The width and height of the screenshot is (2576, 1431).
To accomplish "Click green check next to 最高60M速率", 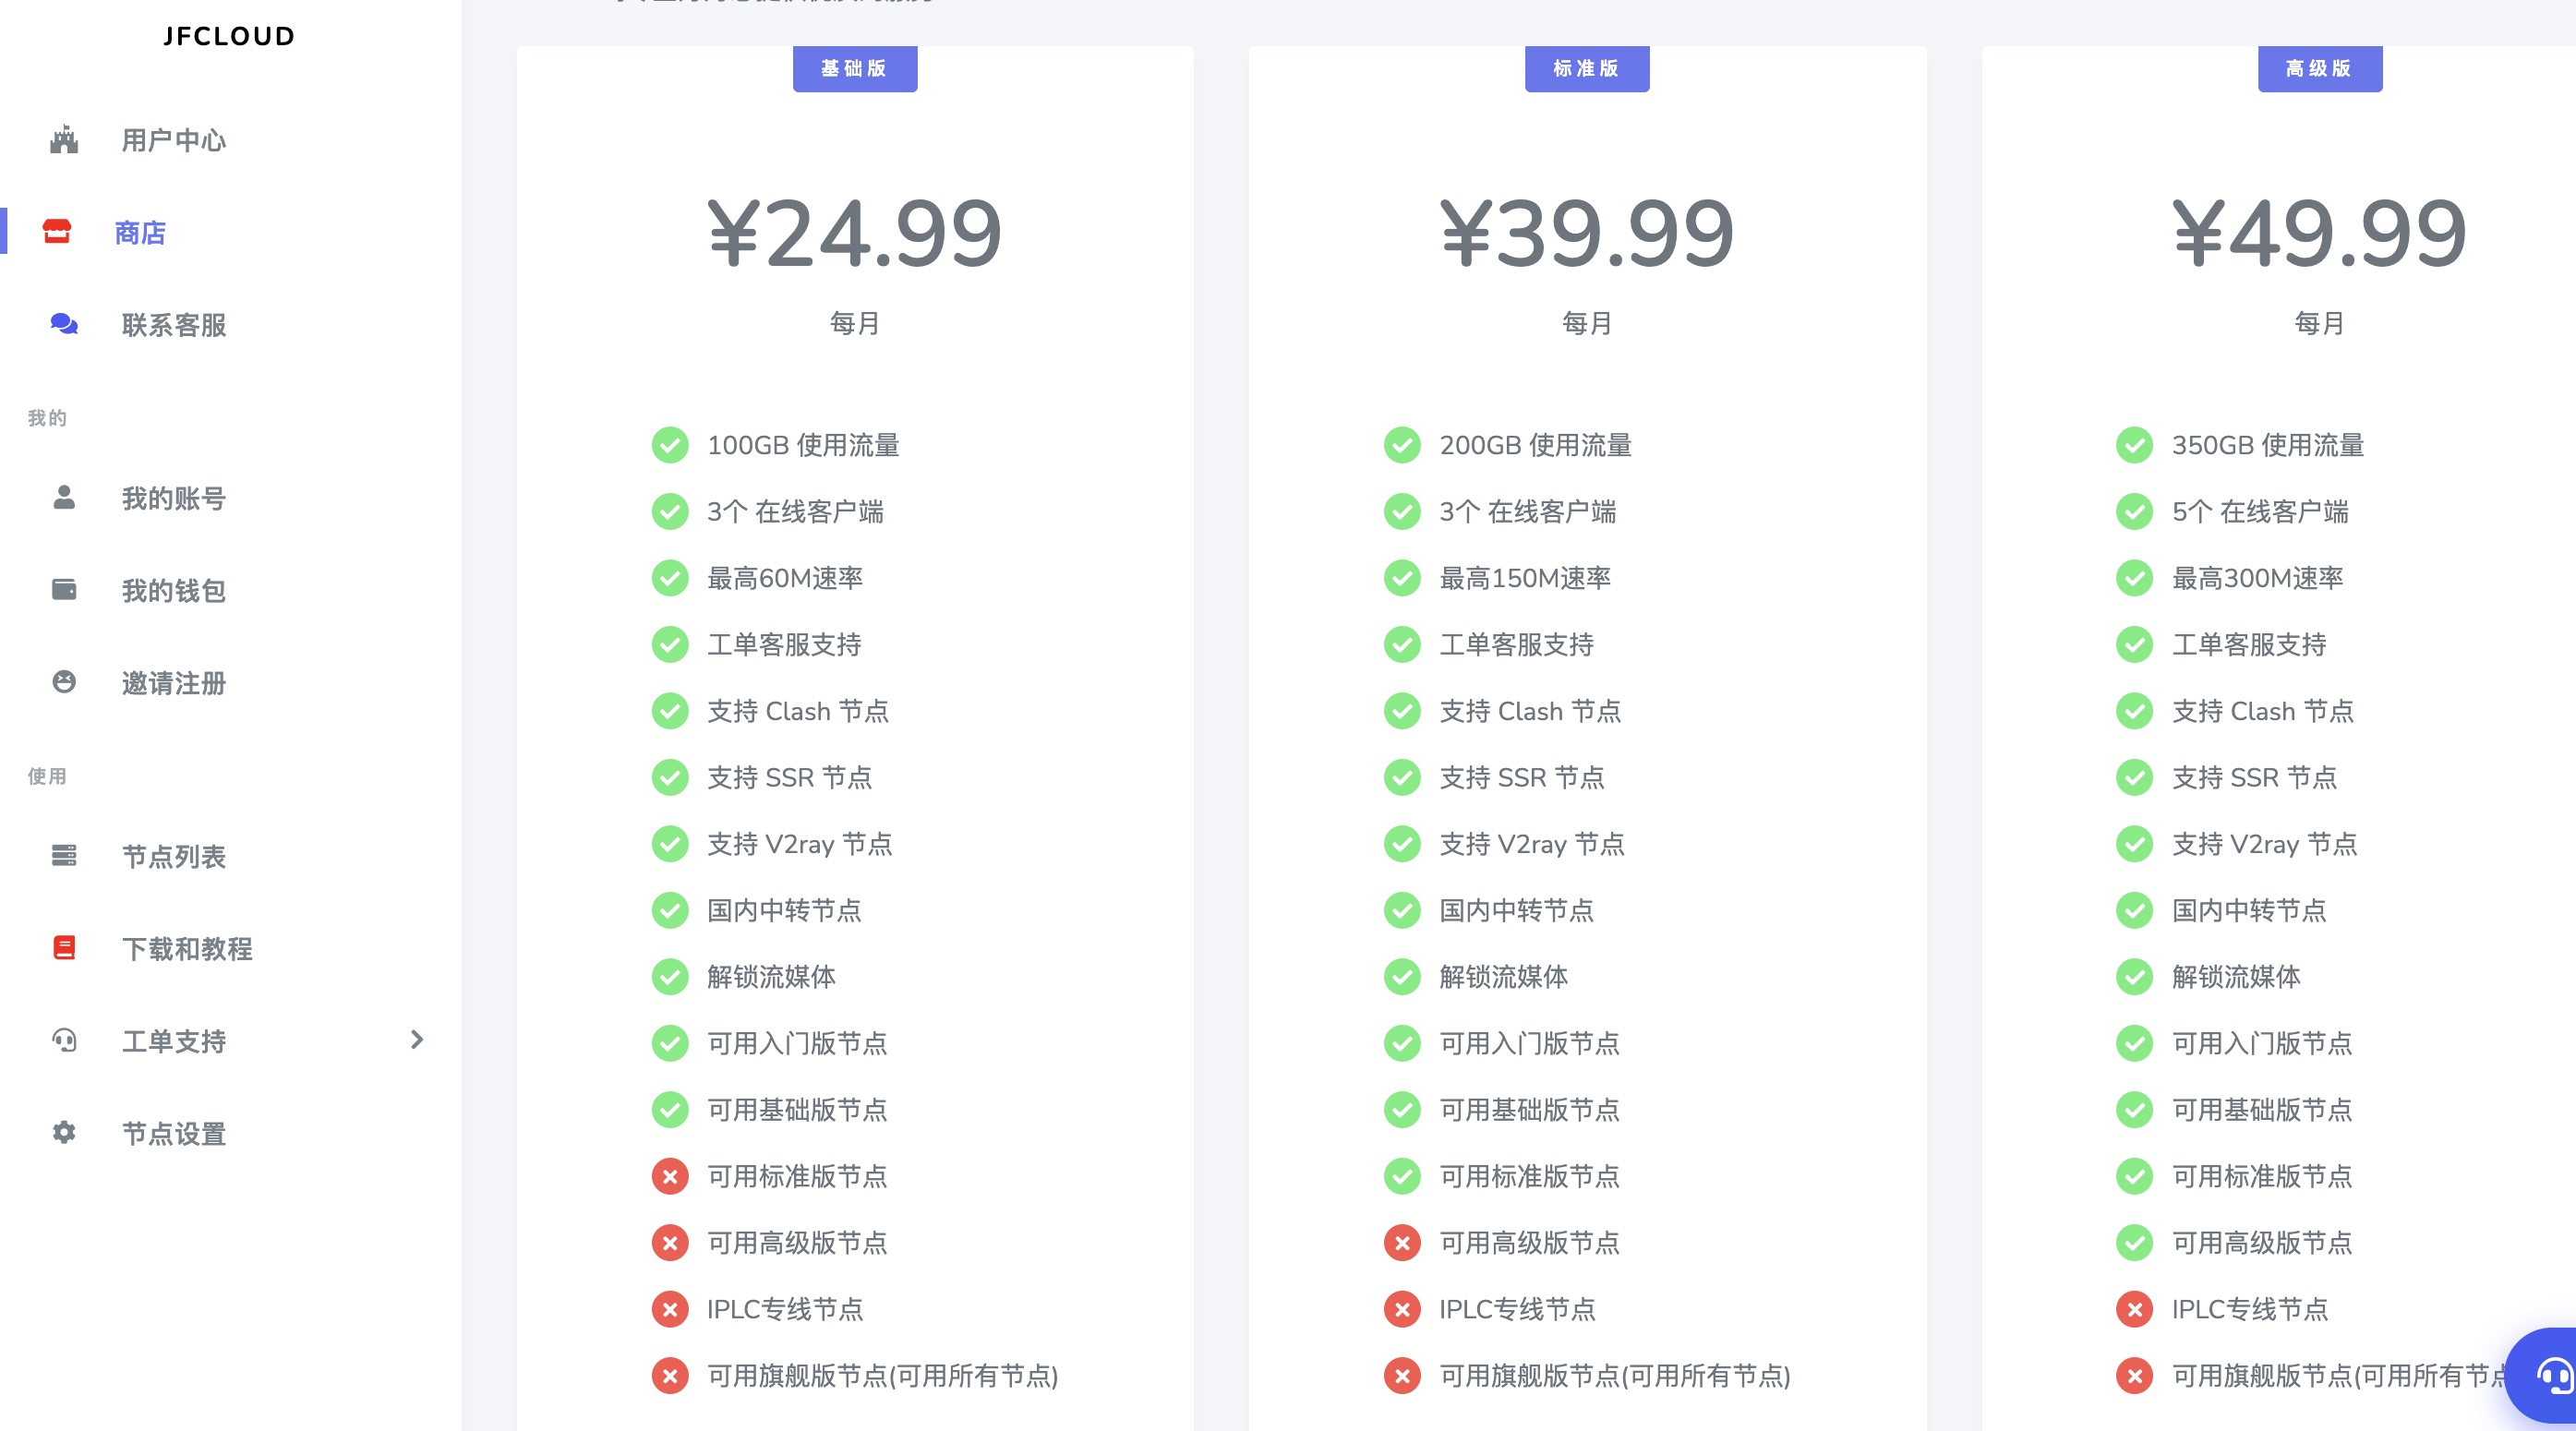I will (x=670, y=578).
